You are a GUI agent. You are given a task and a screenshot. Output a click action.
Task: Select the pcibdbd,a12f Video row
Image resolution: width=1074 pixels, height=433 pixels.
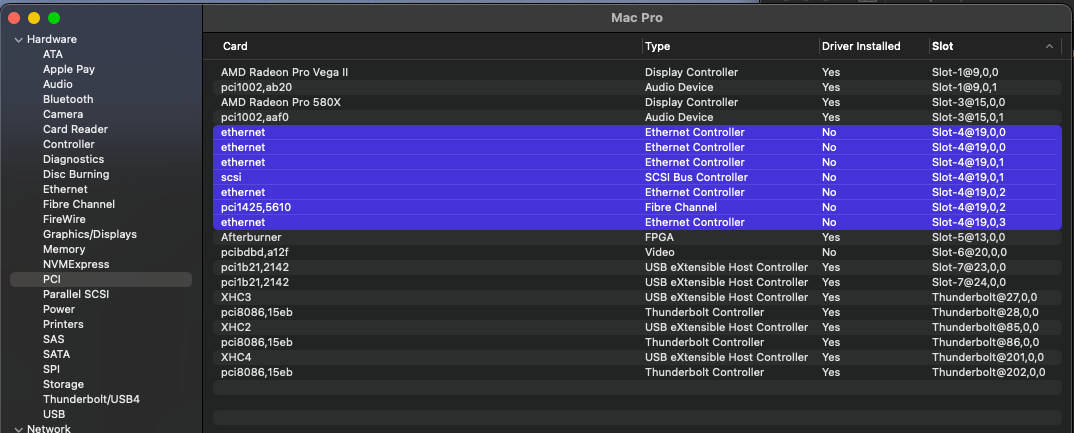[x=255, y=252]
